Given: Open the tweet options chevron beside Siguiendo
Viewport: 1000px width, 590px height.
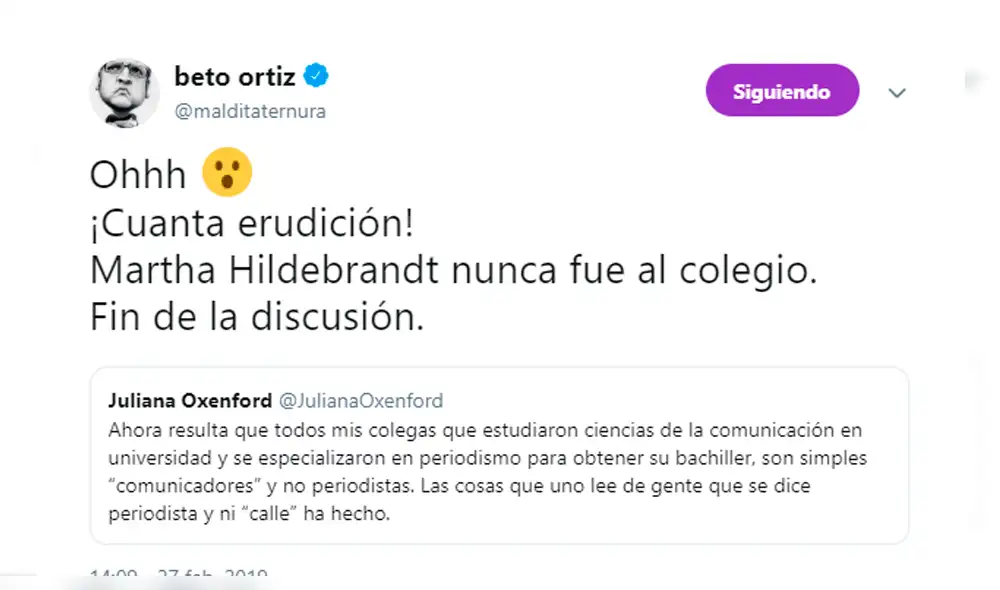Looking at the screenshot, I should [x=897, y=92].
